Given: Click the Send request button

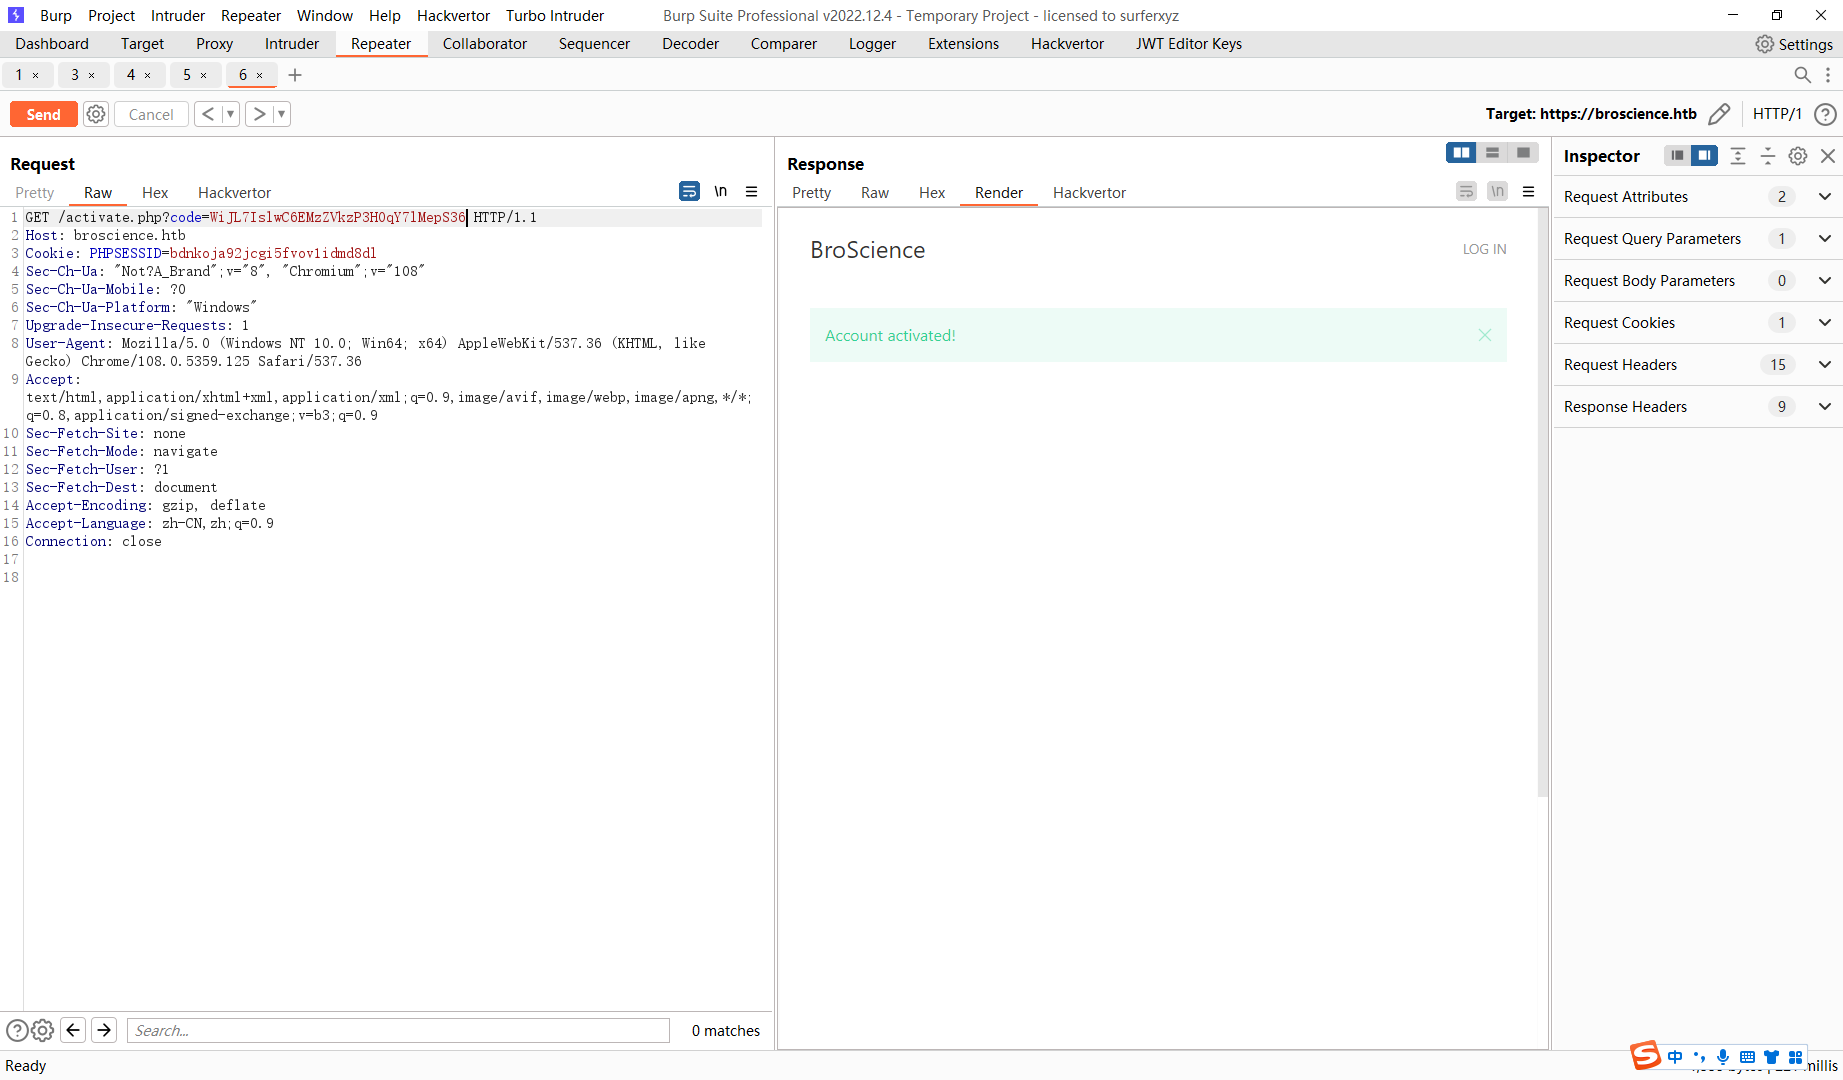Looking at the screenshot, I should (x=43, y=114).
